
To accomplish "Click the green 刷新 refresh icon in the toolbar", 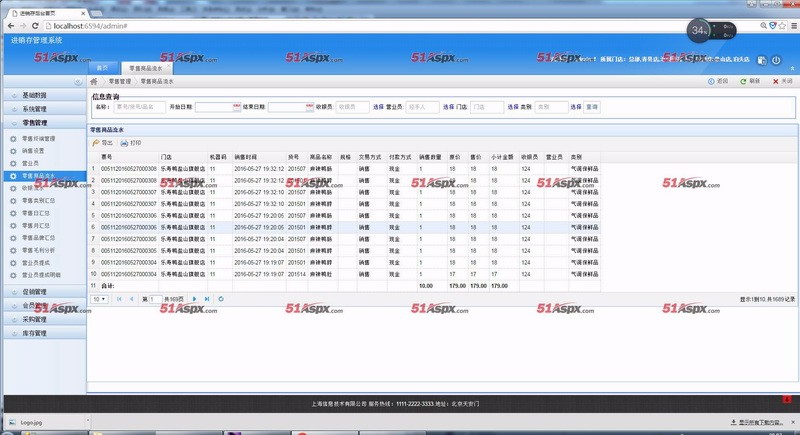I will coord(743,82).
